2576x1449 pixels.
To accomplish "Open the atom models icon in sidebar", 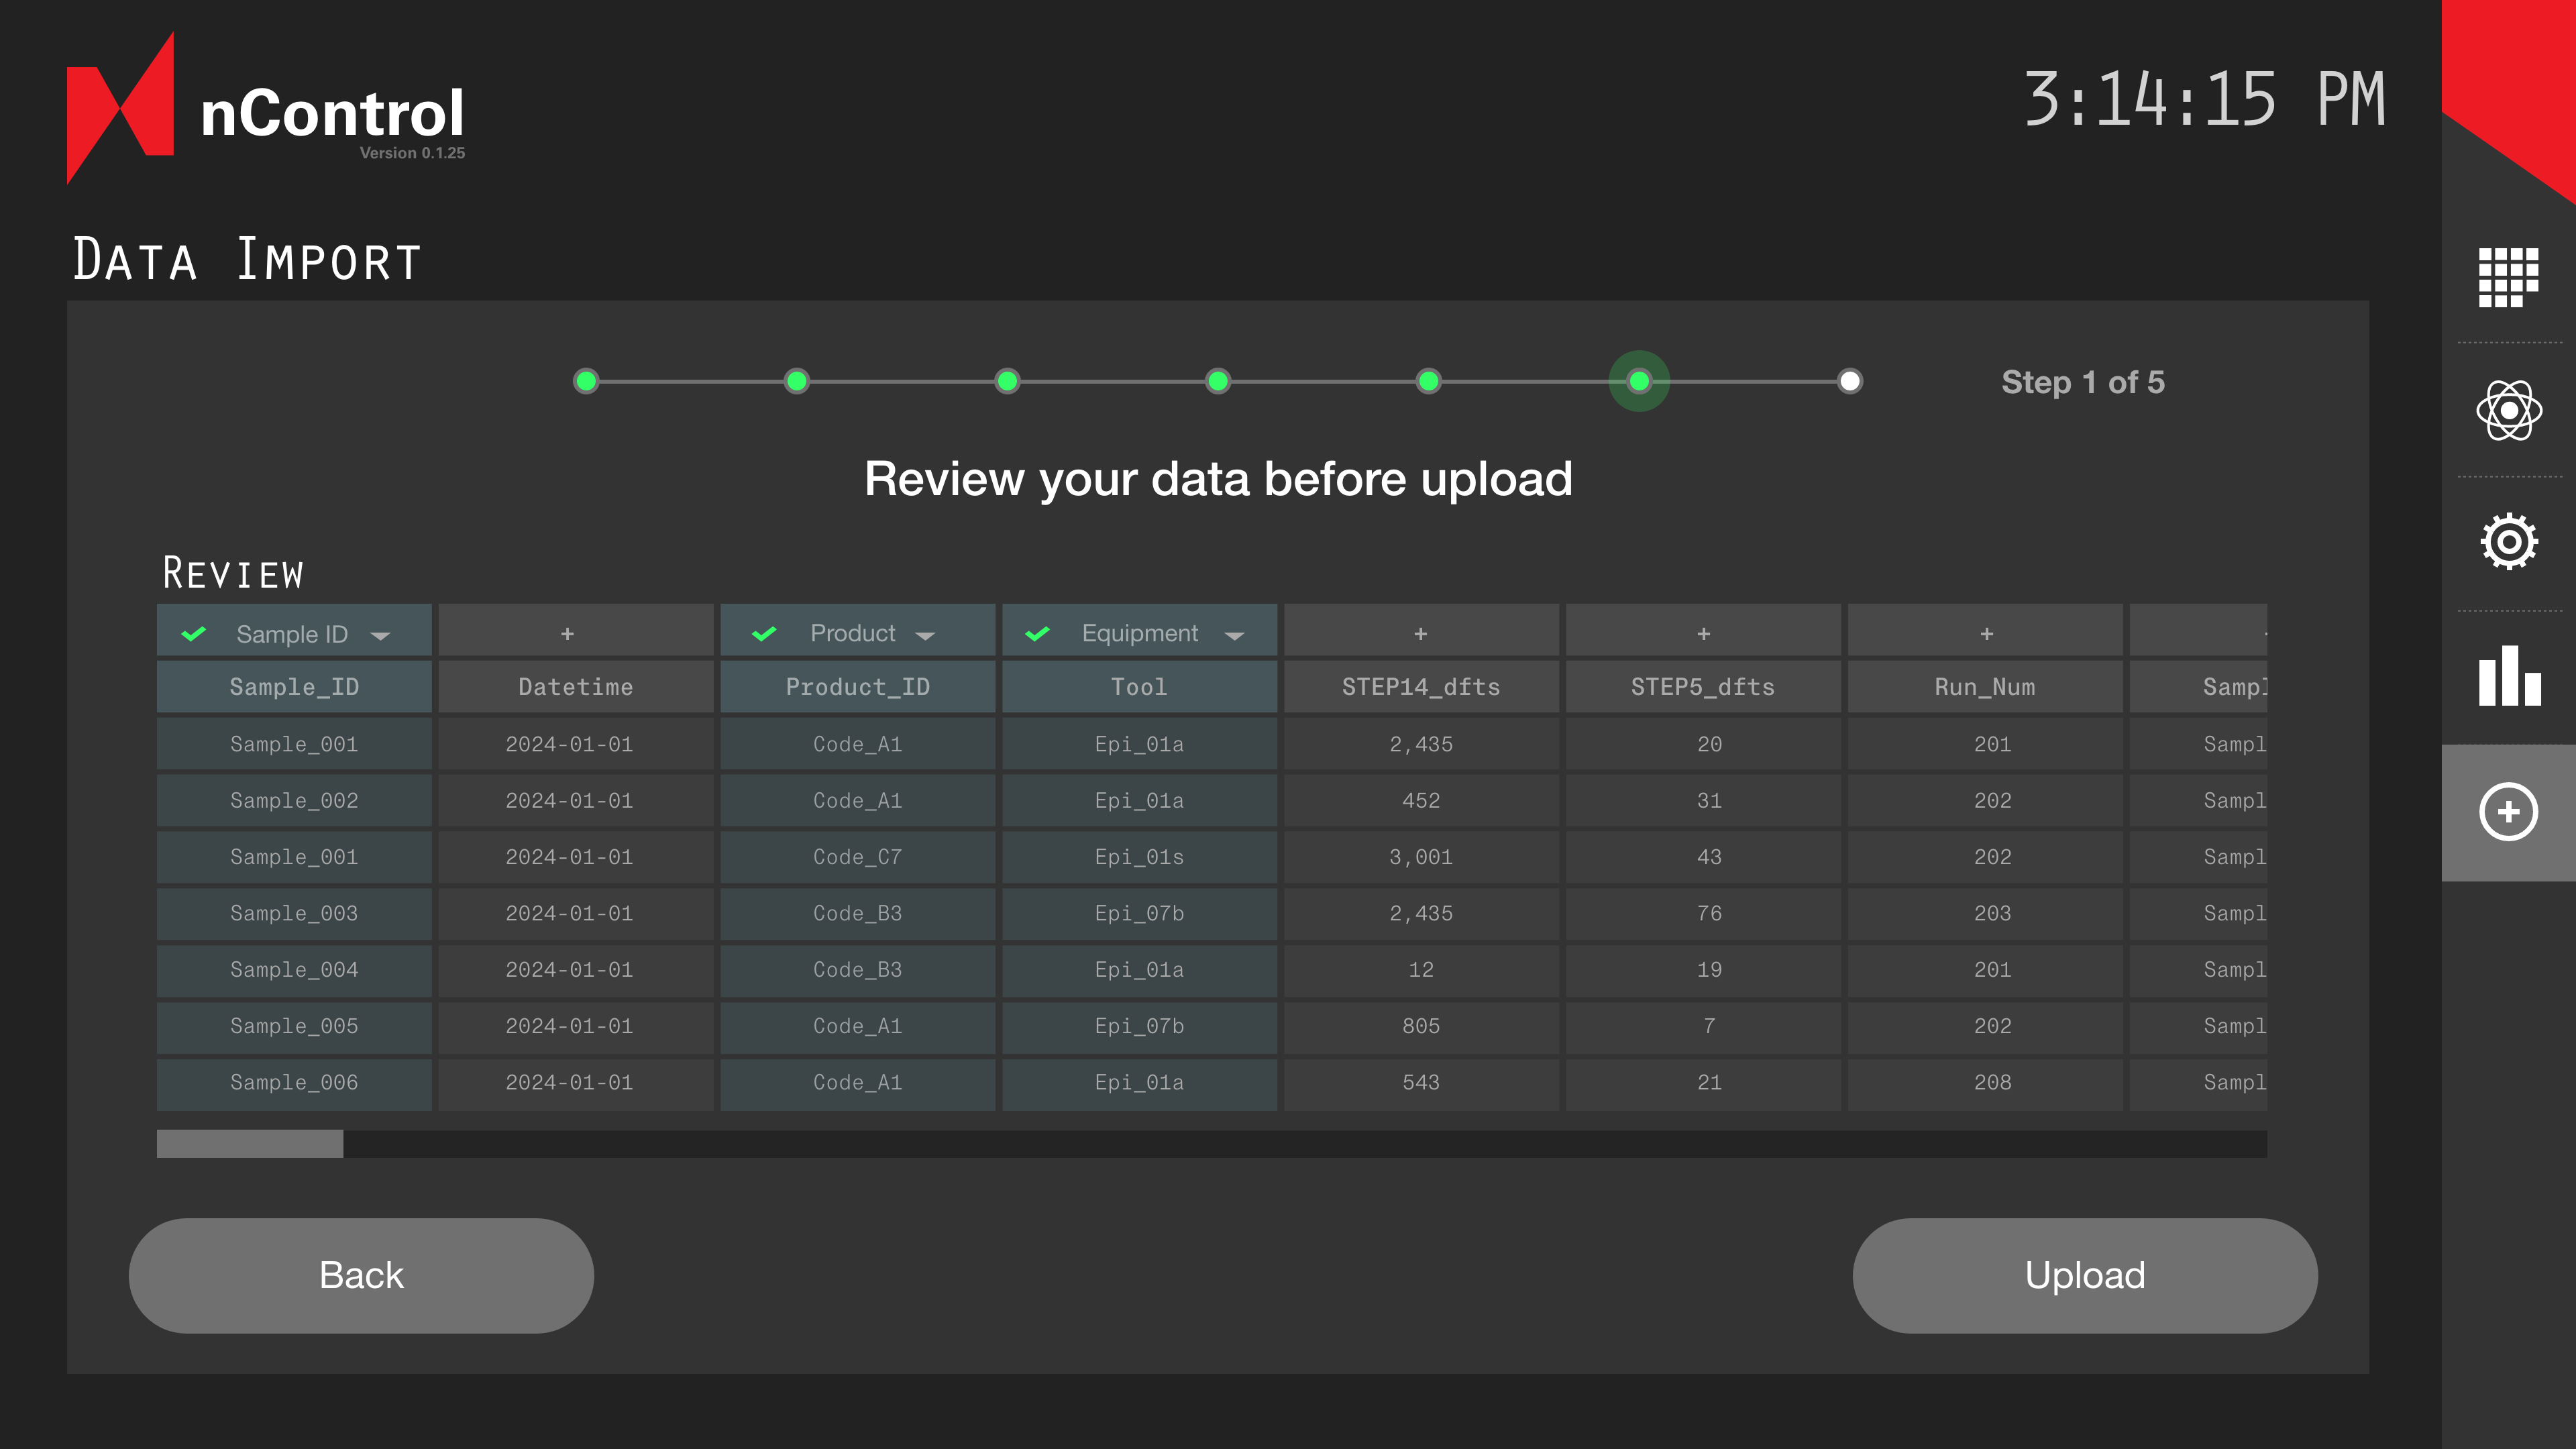I will click(2508, 410).
